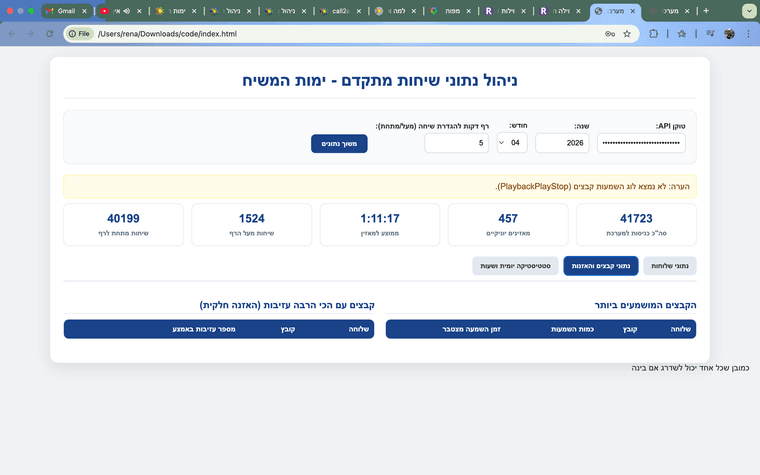Open the tab search dropdown
This screenshot has height=475, width=760.
[749, 11]
